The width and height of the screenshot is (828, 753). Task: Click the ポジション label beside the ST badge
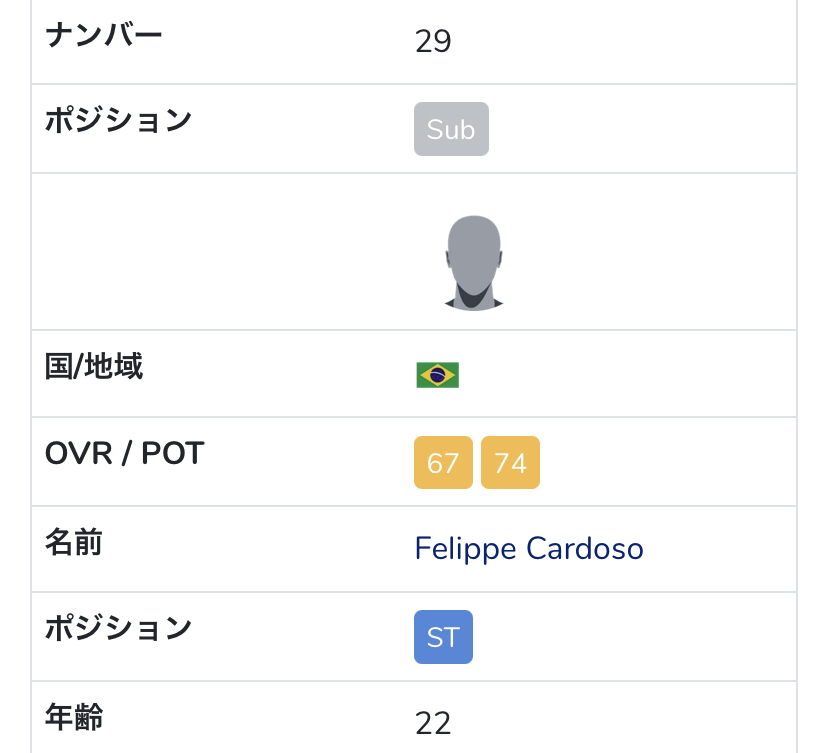(118, 628)
